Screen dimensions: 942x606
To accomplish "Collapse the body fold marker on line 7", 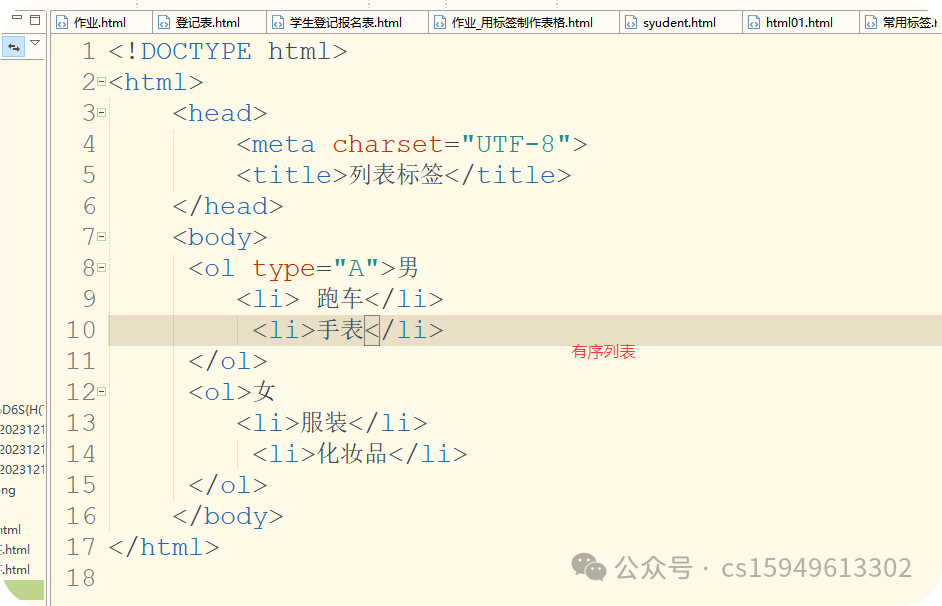I will (102, 237).
